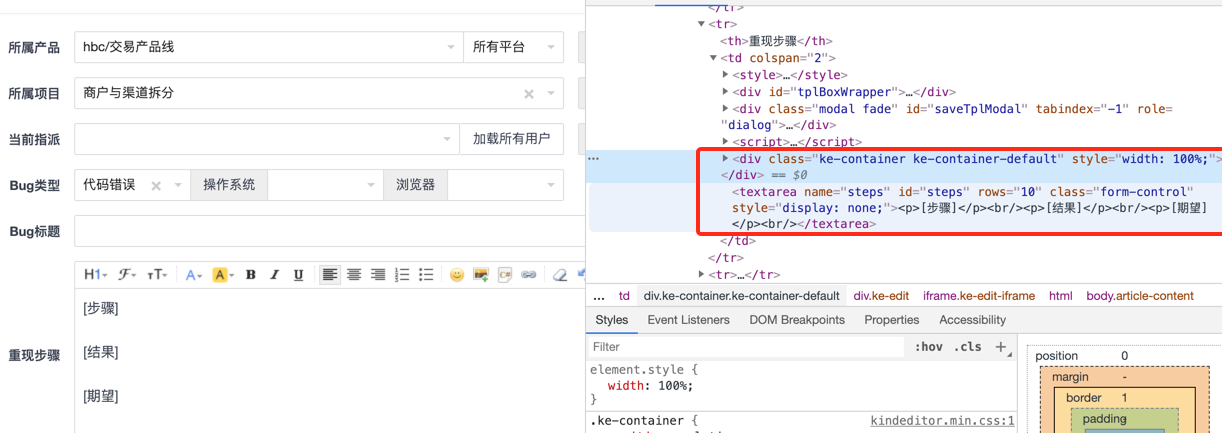The image size is (1222, 433).
Task: Insert an image into the editor
Action: [481, 275]
